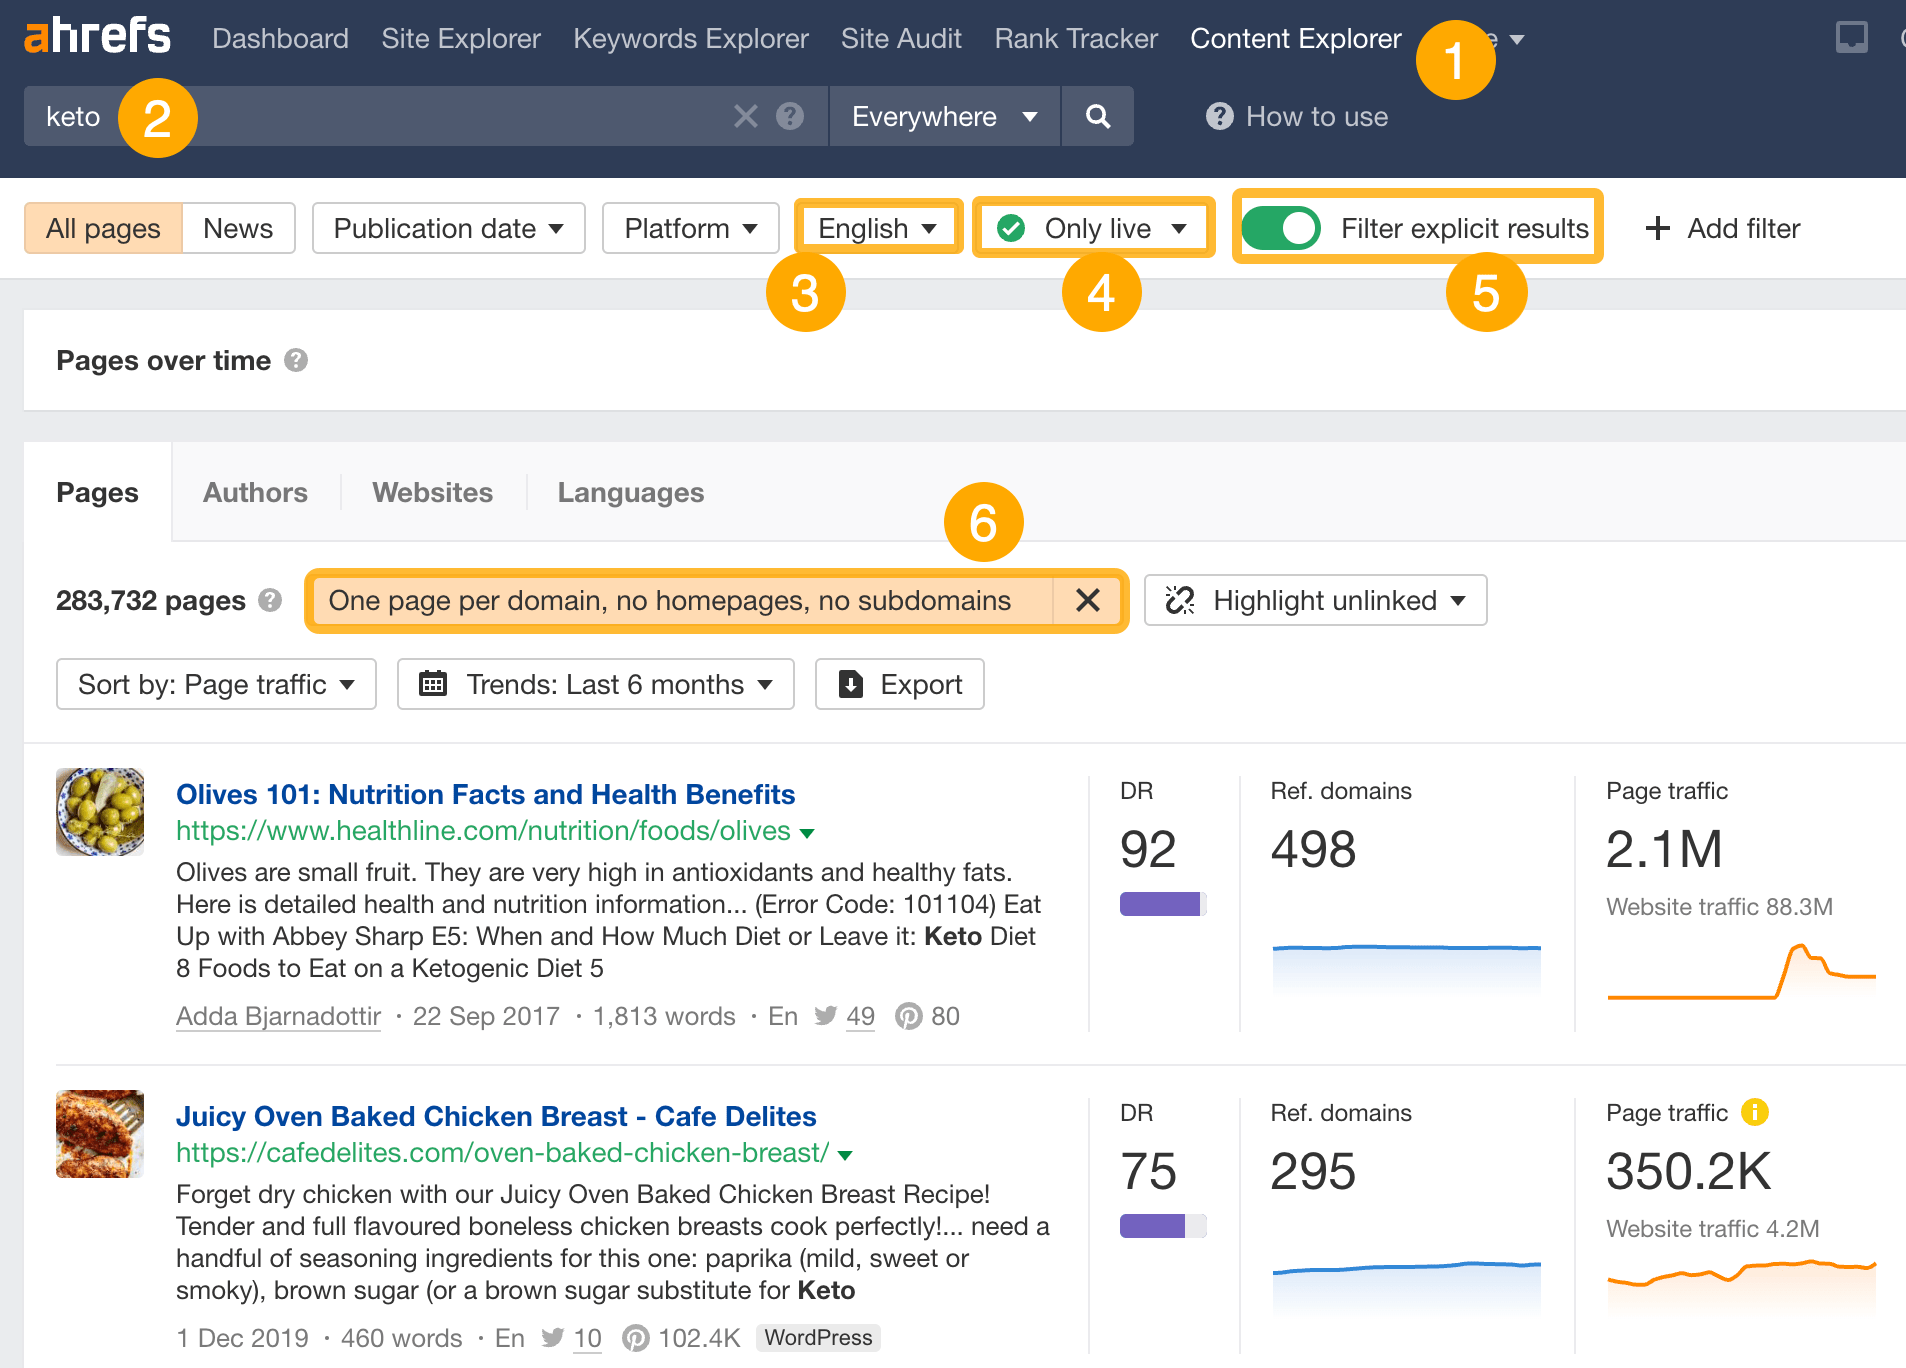Open Keywords Explorer from the top menu
The width and height of the screenshot is (1906, 1368).
(x=690, y=38)
